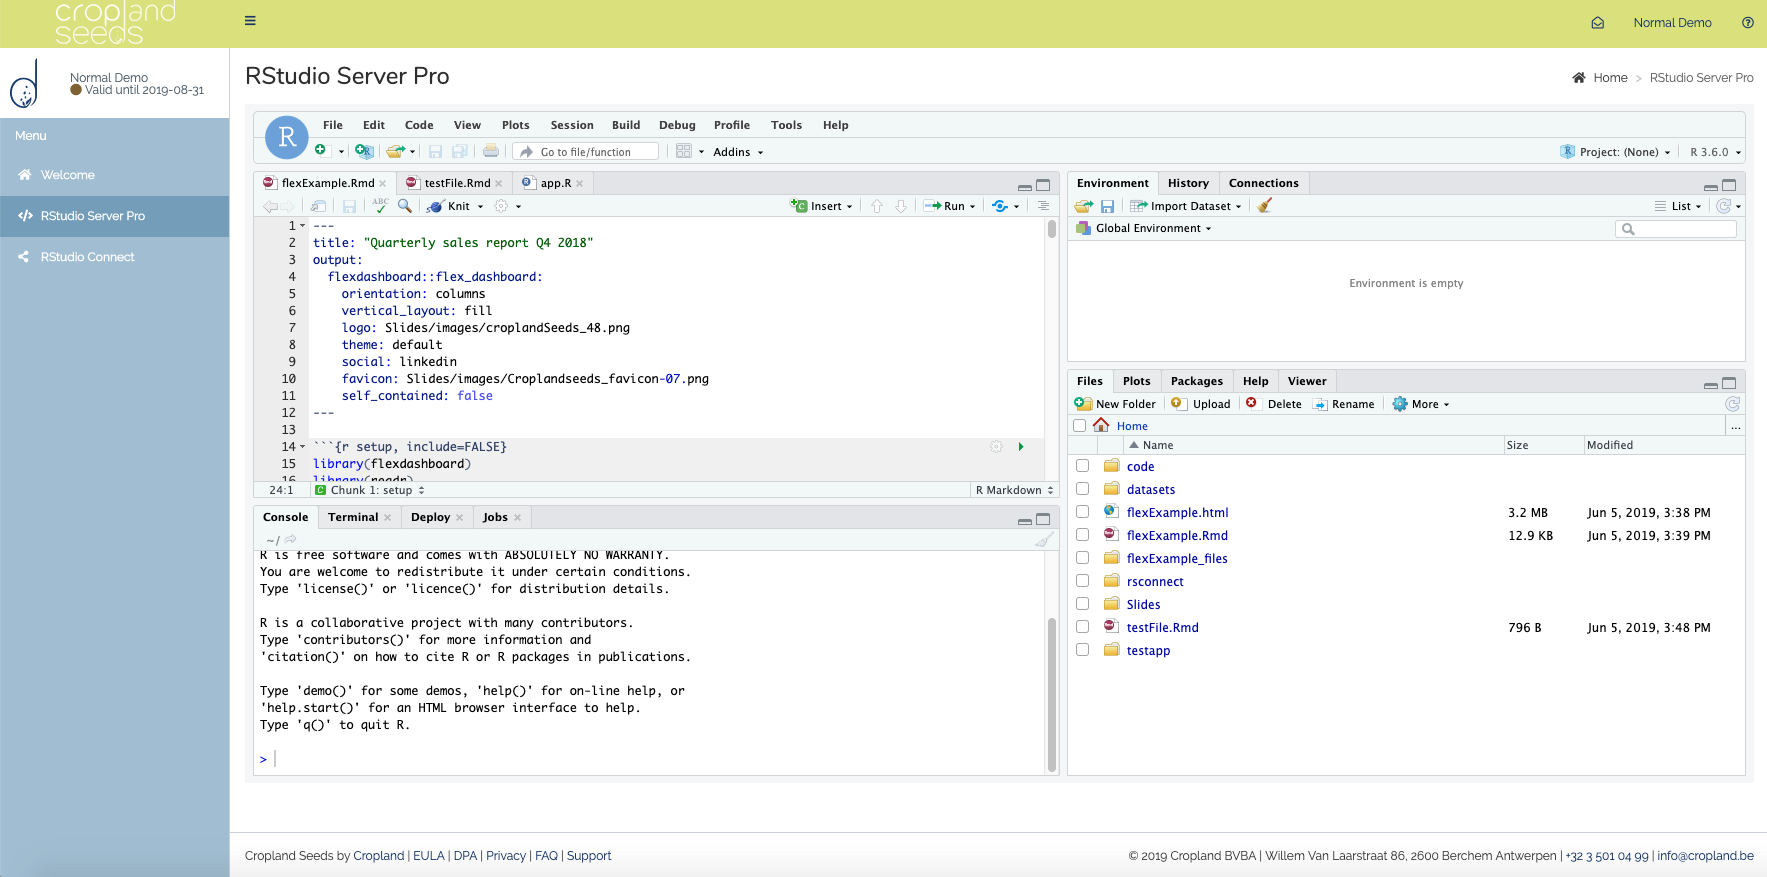Screen dimensions: 1767x877
Task: Click the New Folder button
Action: (x=1115, y=404)
